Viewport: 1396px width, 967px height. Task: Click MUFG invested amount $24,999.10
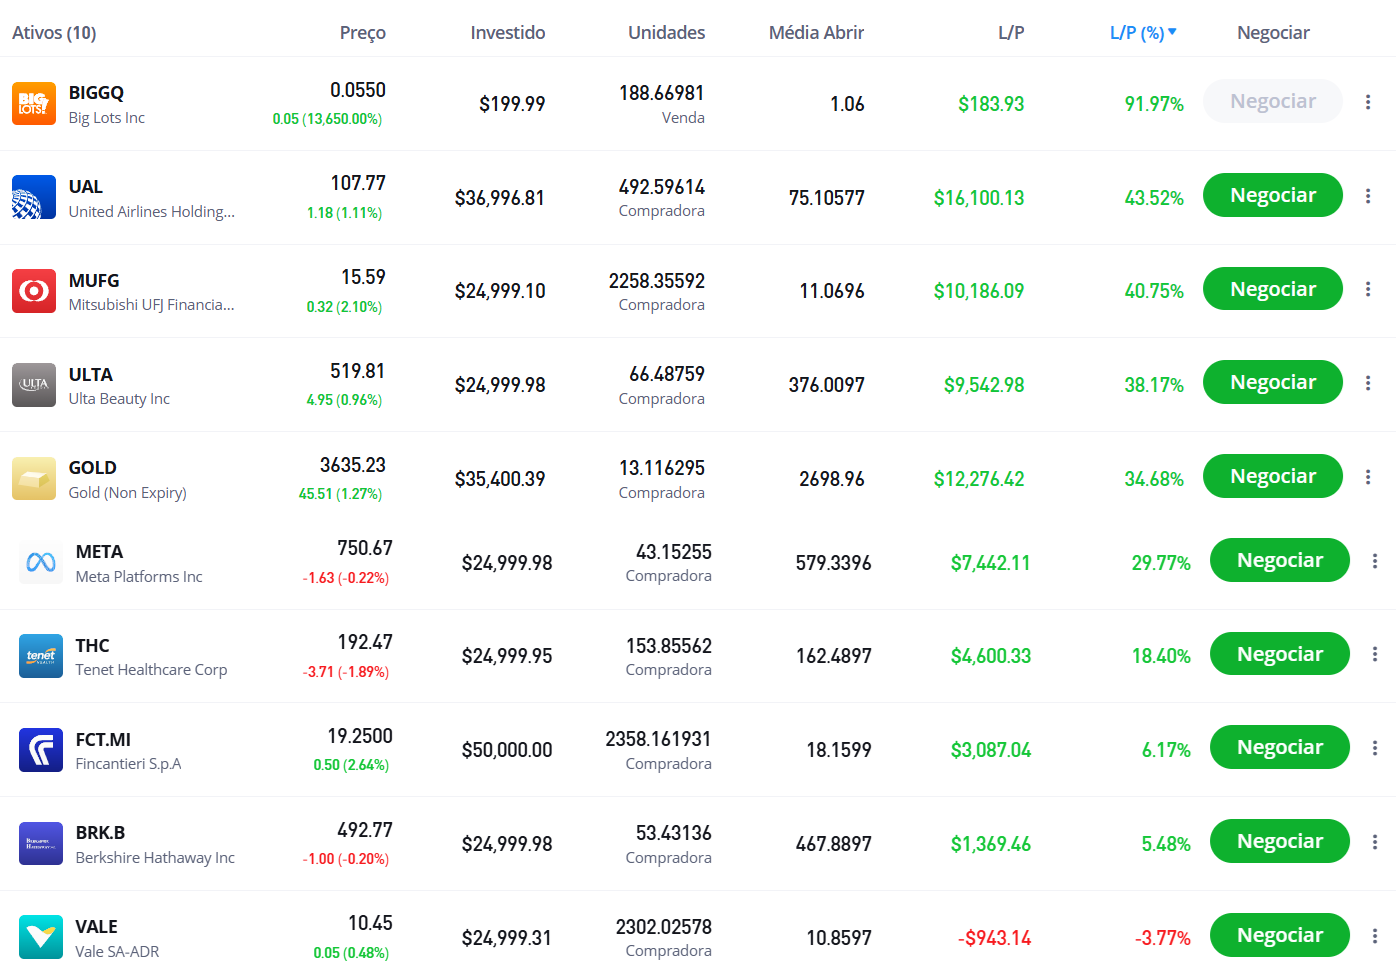pos(500,291)
